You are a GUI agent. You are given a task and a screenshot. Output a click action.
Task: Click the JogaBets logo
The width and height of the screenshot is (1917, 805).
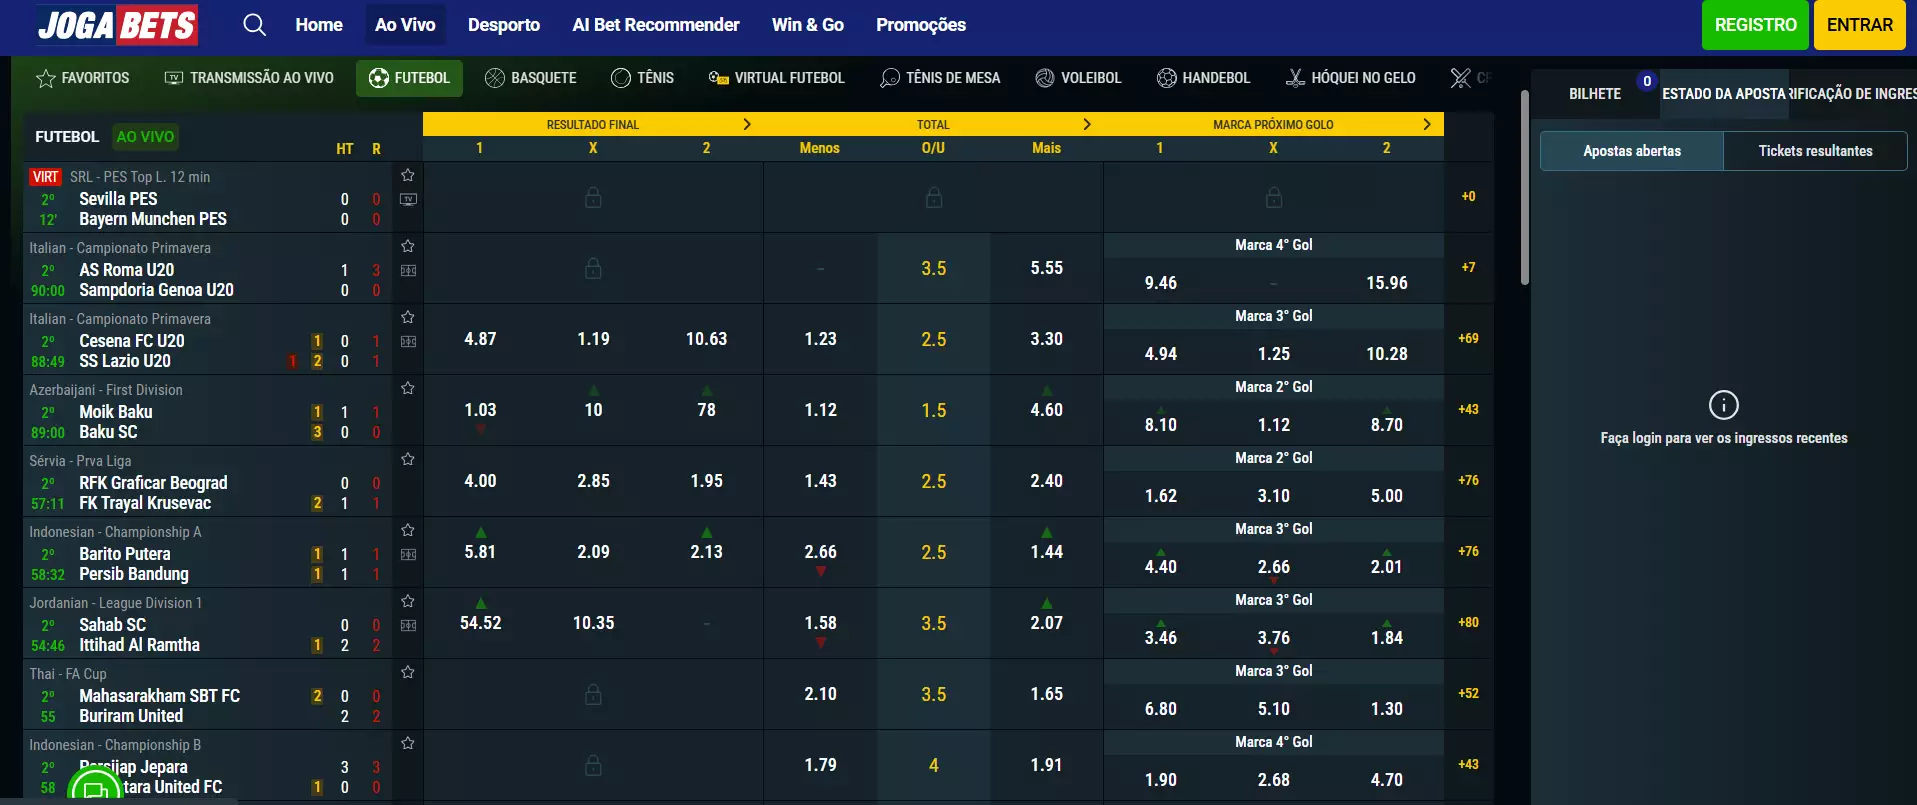click(117, 25)
